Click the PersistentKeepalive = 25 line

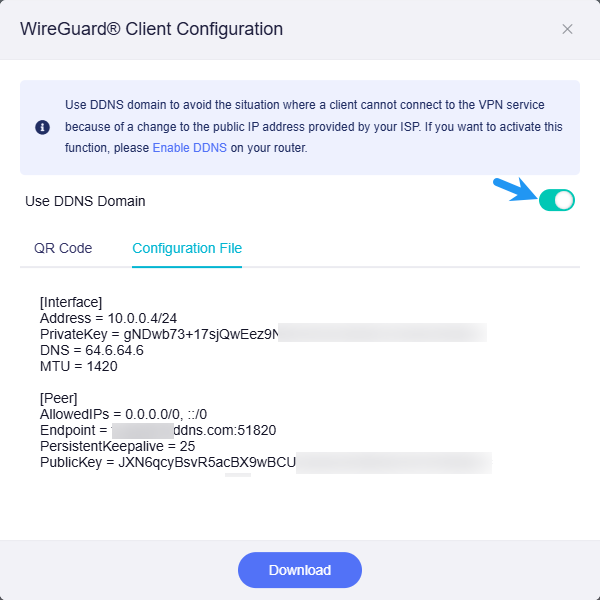[x=116, y=446]
